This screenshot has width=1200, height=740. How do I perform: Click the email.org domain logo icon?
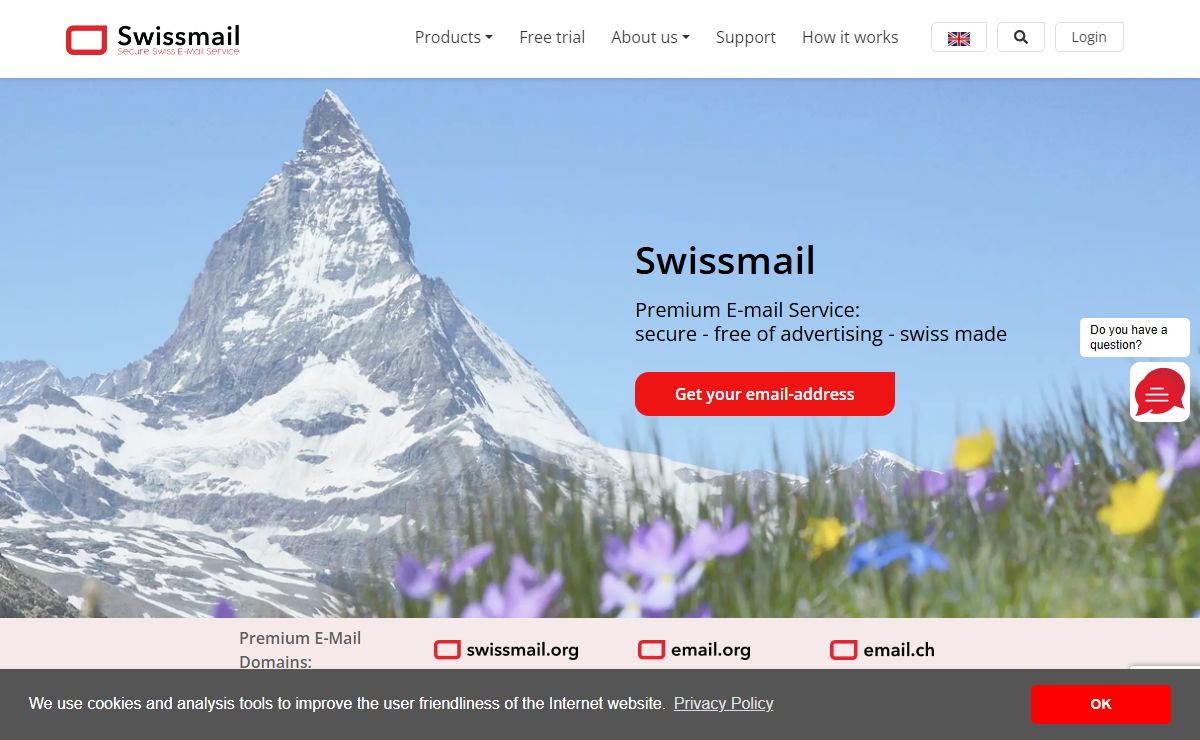coord(652,650)
